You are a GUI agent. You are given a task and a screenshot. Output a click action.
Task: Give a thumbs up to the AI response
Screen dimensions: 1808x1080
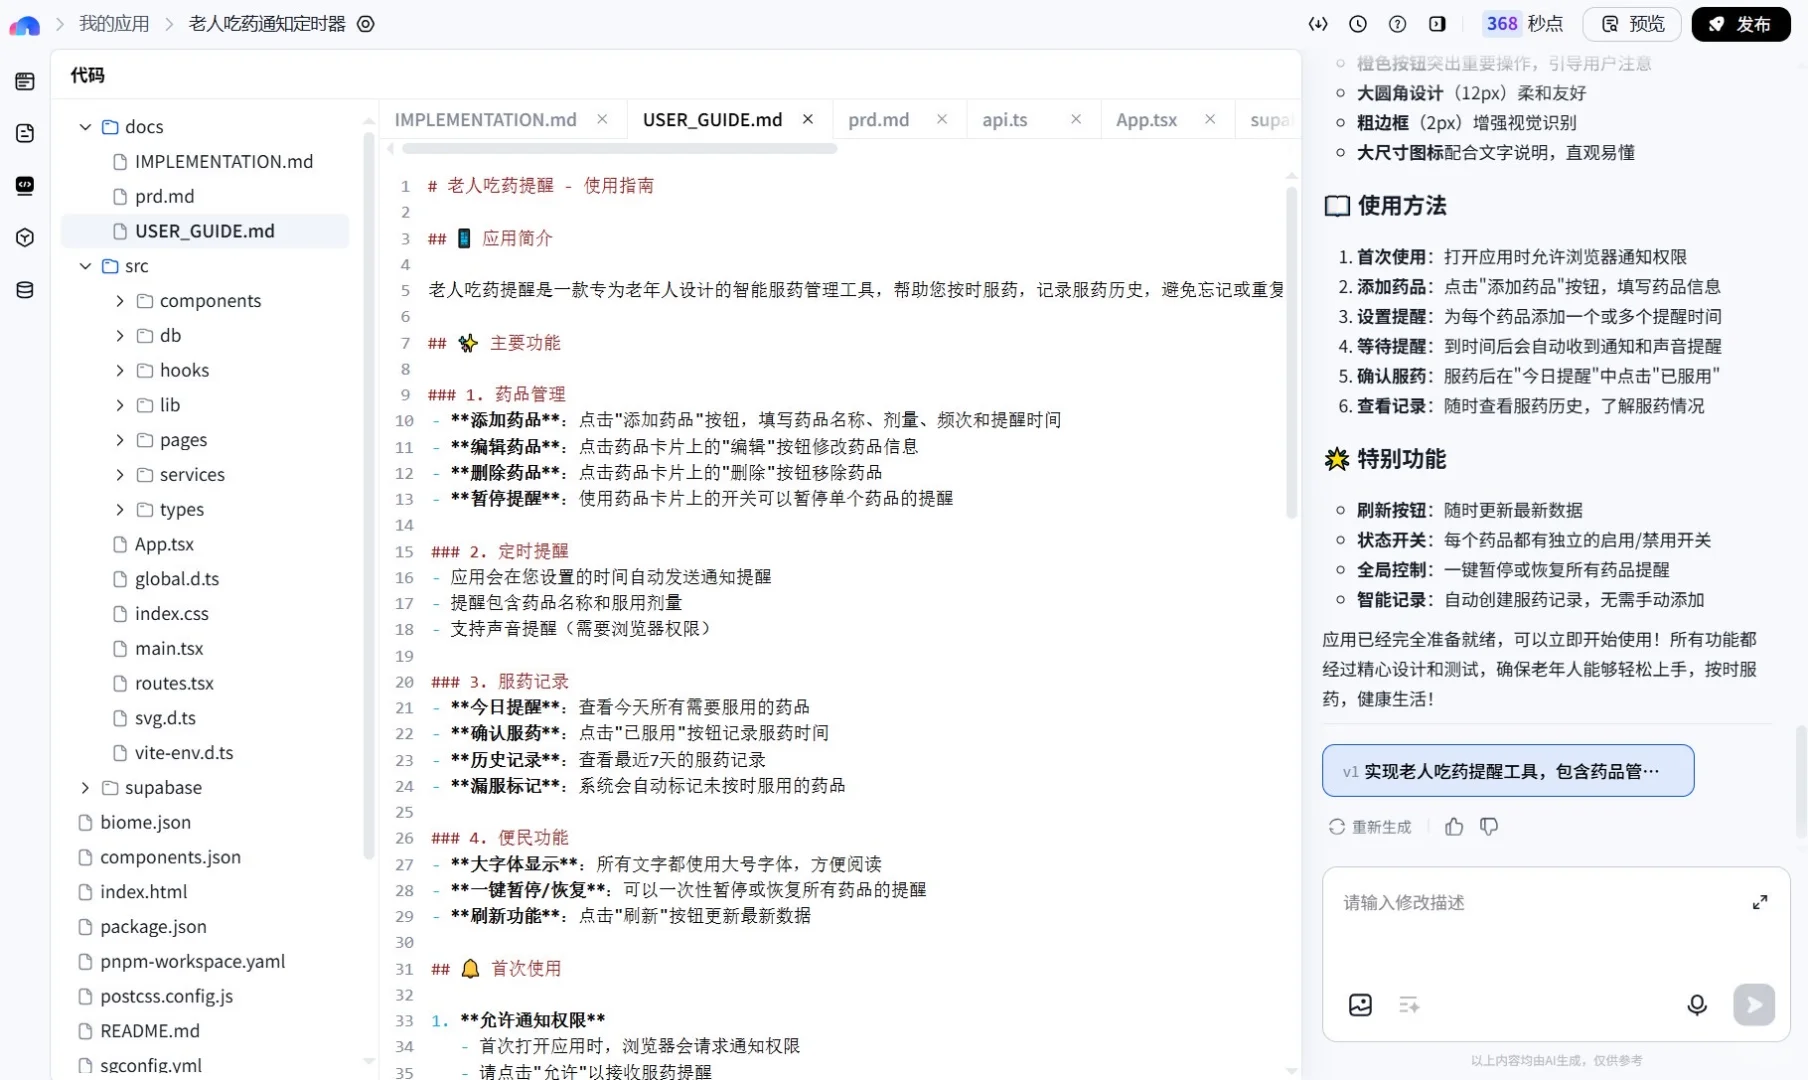pyautogui.click(x=1454, y=827)
